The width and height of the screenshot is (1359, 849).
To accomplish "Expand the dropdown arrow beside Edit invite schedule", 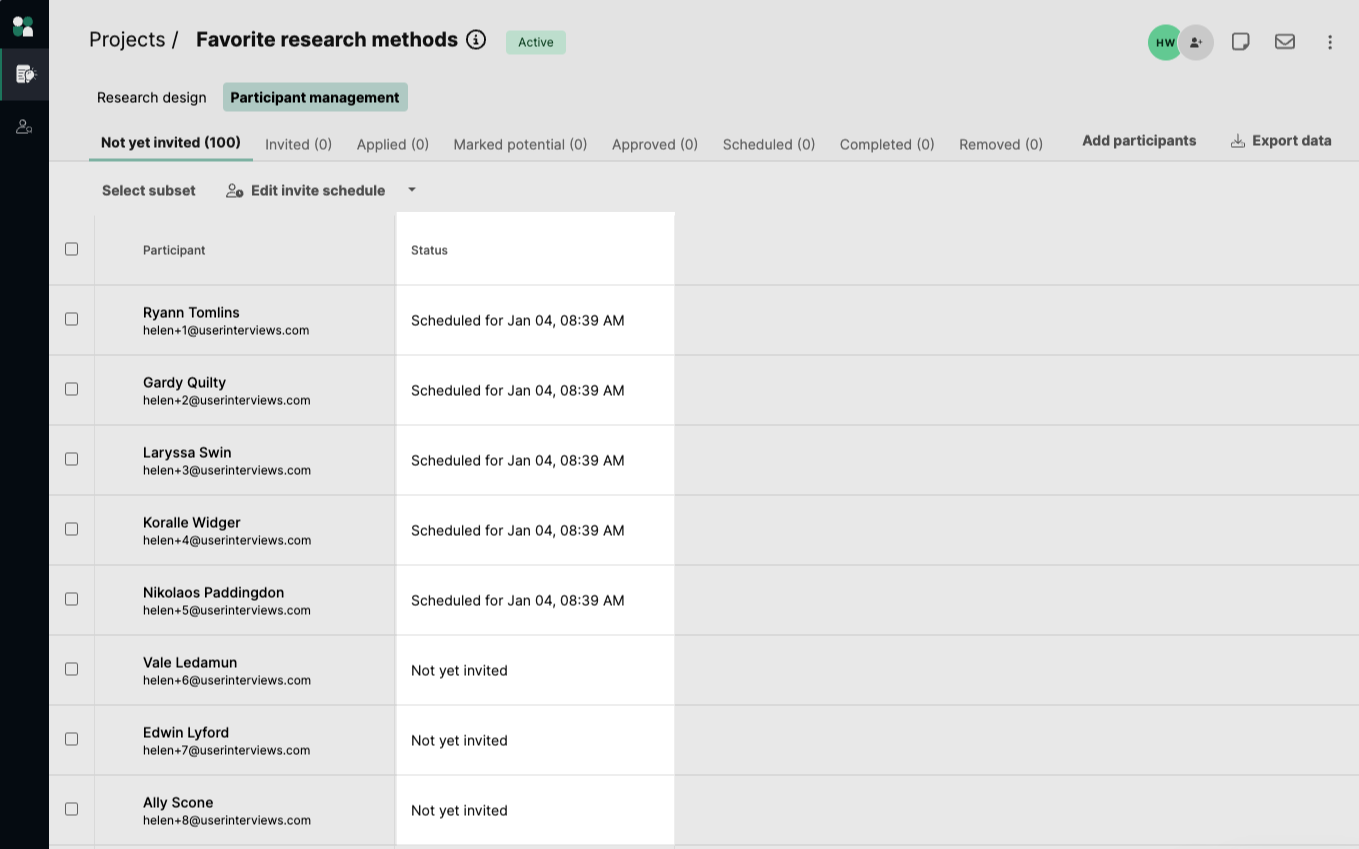I will (412, 190).
